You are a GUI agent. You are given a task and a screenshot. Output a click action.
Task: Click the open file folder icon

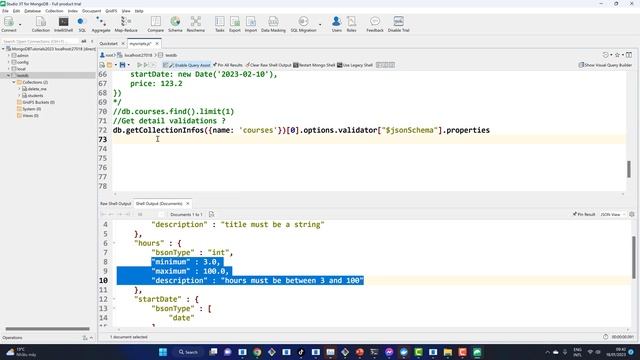coord(109,65)
